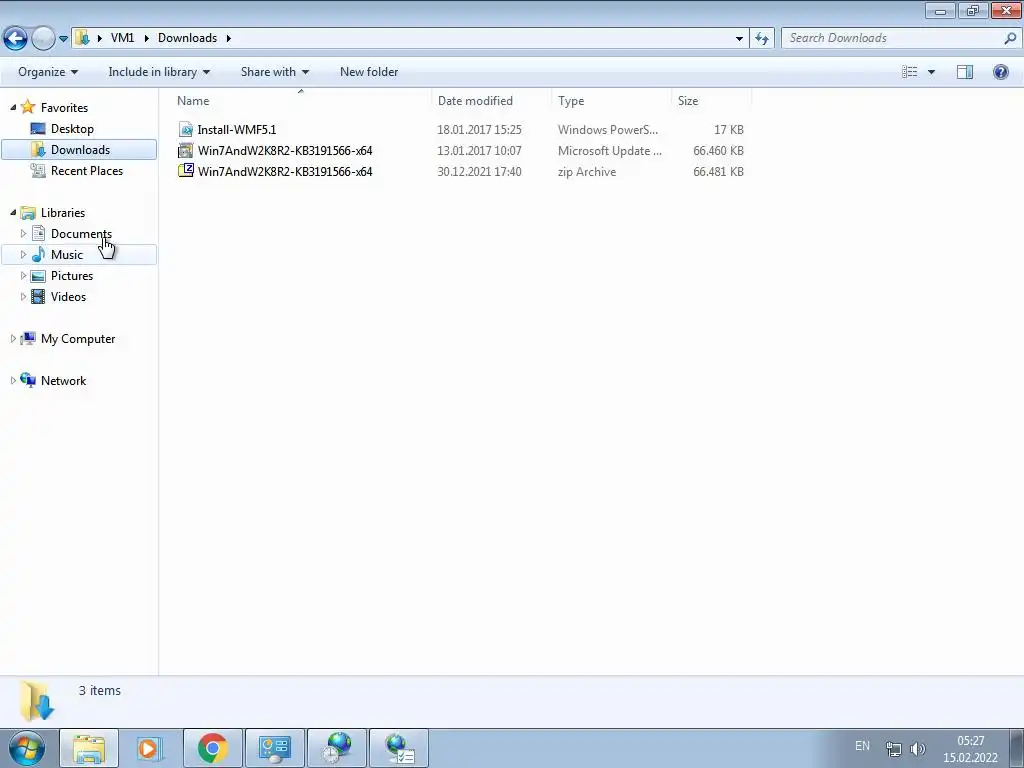Click Downloads segment in address breadcrumb
This screenshot has height=768, width=1024.
[x=187, y=38]
